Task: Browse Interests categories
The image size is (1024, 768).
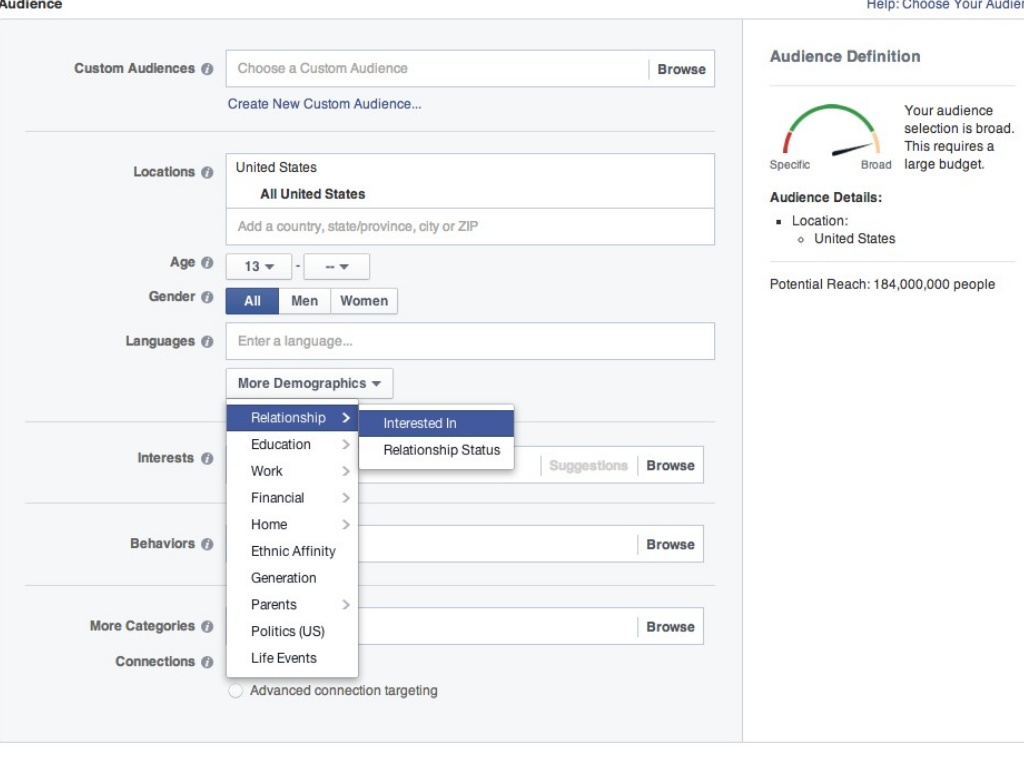Action: 670,466
